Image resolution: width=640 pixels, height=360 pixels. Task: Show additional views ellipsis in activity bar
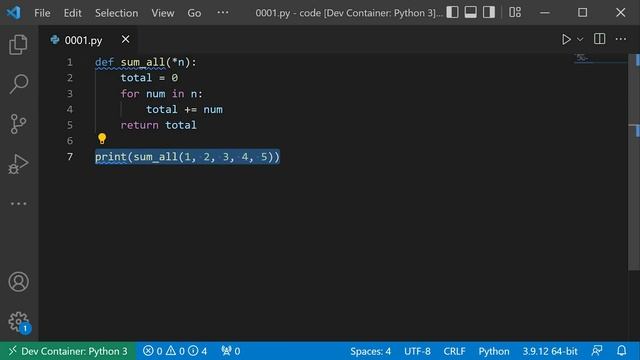(x=18, y=203)
